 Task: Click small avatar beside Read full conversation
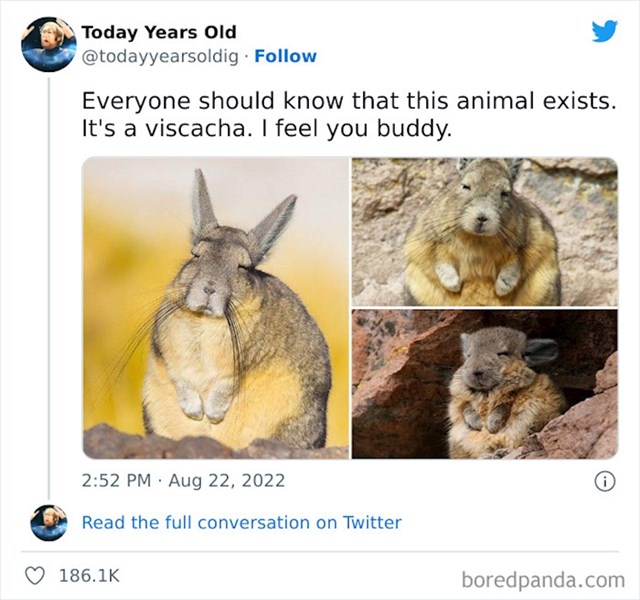pyautogui.click(x=49, y=522)
